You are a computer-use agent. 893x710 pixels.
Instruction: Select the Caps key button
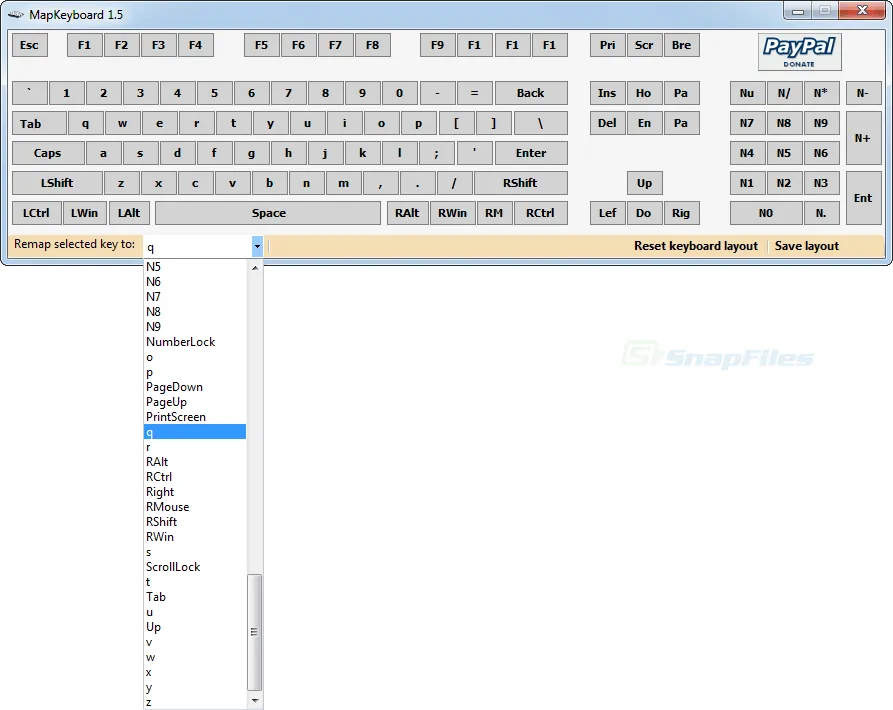(x=47, y=153)
